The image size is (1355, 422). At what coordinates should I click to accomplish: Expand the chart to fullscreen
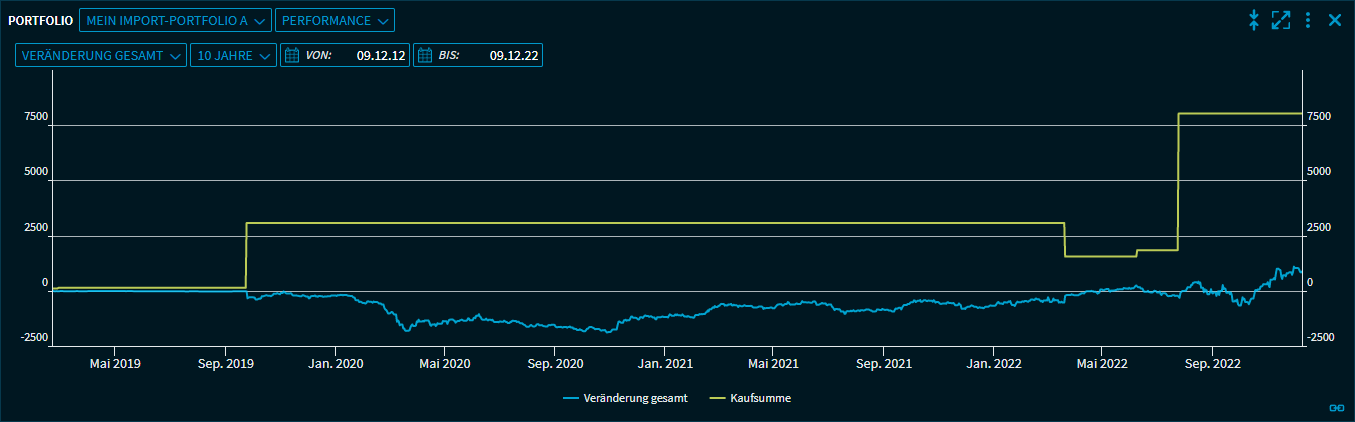click(x=1281, y=20)
